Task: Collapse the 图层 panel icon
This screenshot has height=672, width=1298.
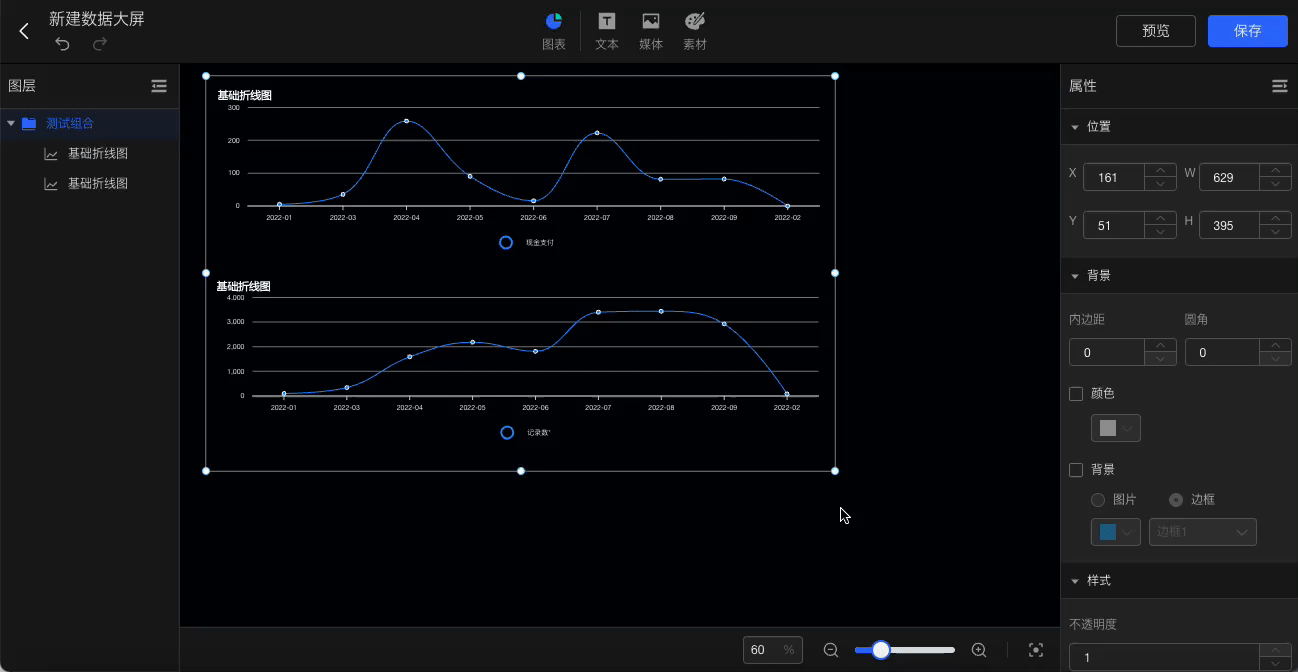Action: tap(159, 86)
